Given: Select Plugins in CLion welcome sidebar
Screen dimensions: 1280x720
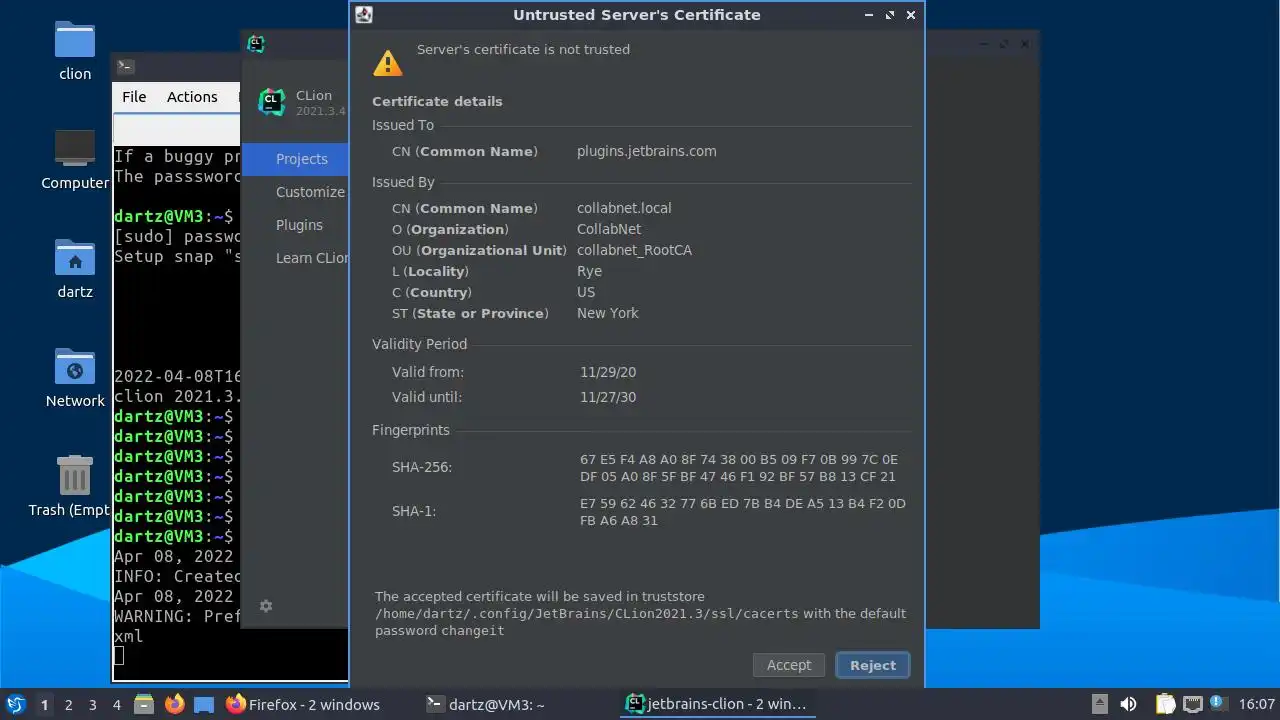Looking at the screenshot, I should tap(295, 225).
